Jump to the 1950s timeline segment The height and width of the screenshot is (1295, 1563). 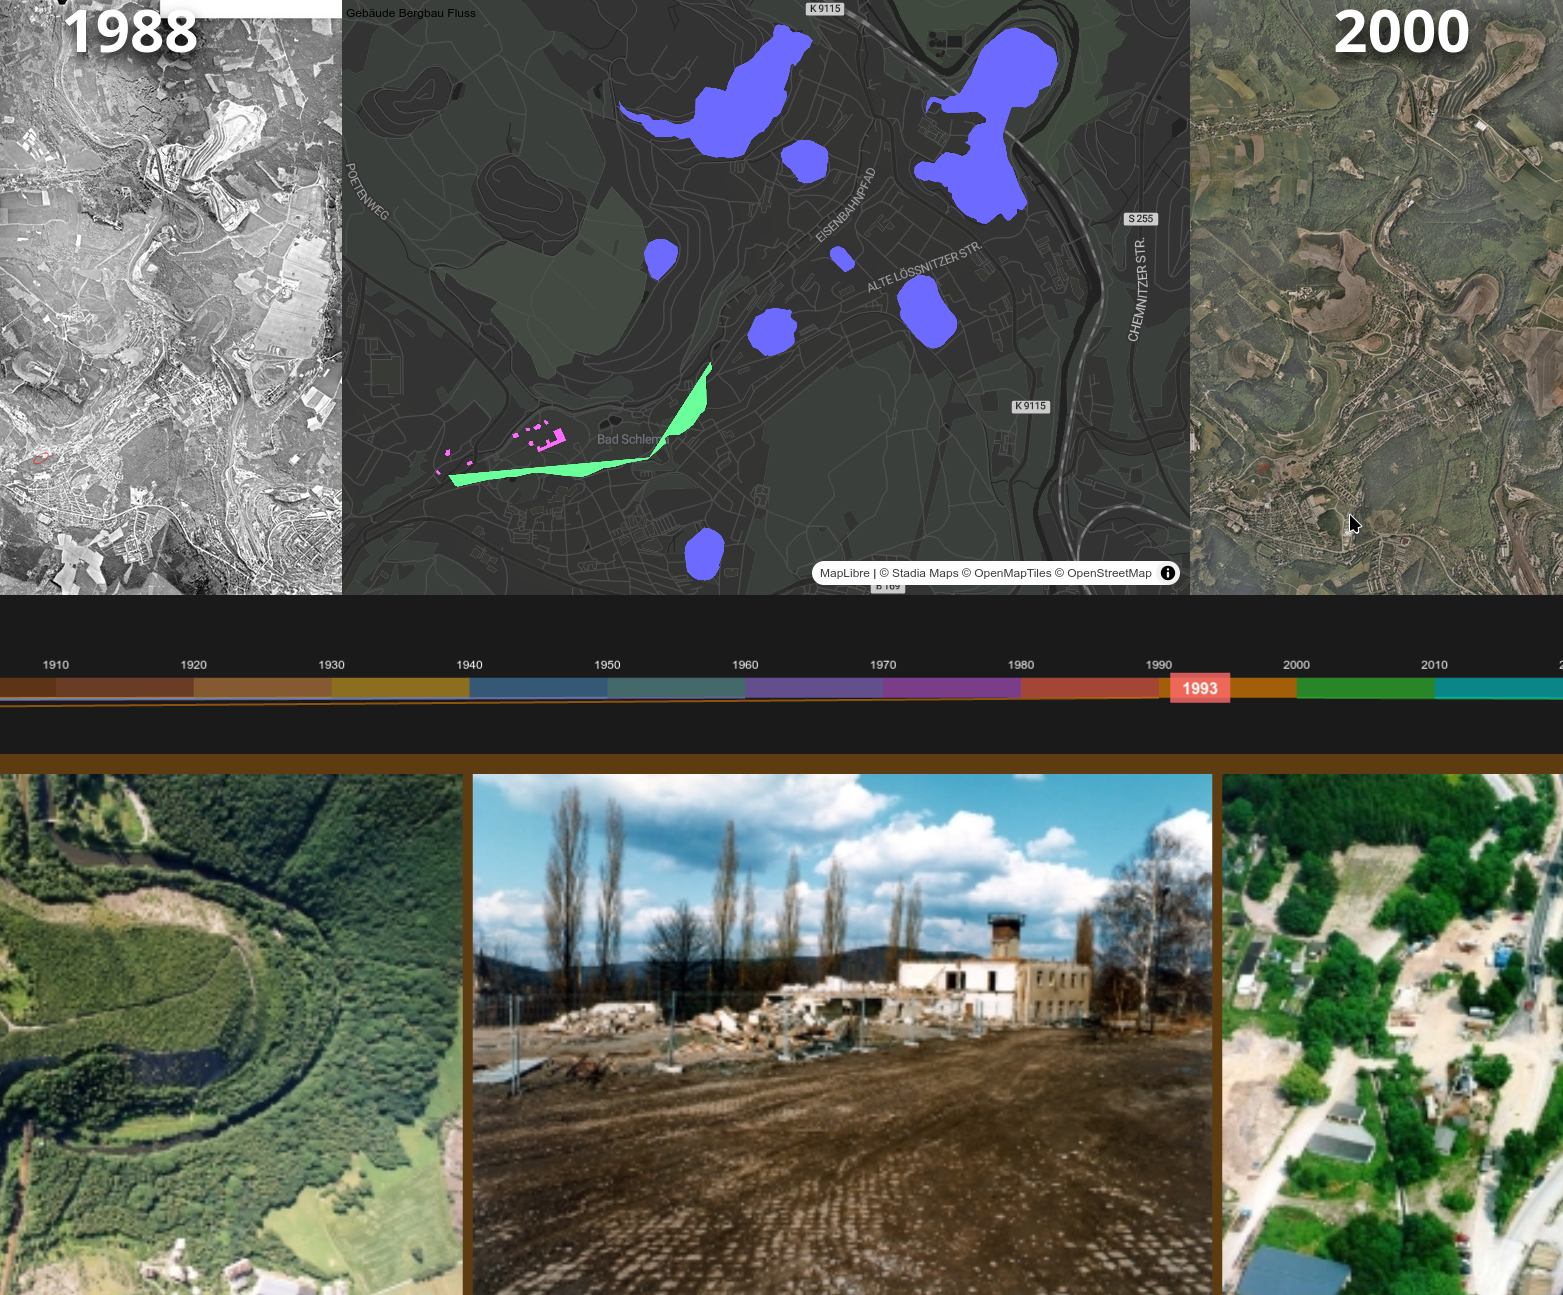coord(676,687)
